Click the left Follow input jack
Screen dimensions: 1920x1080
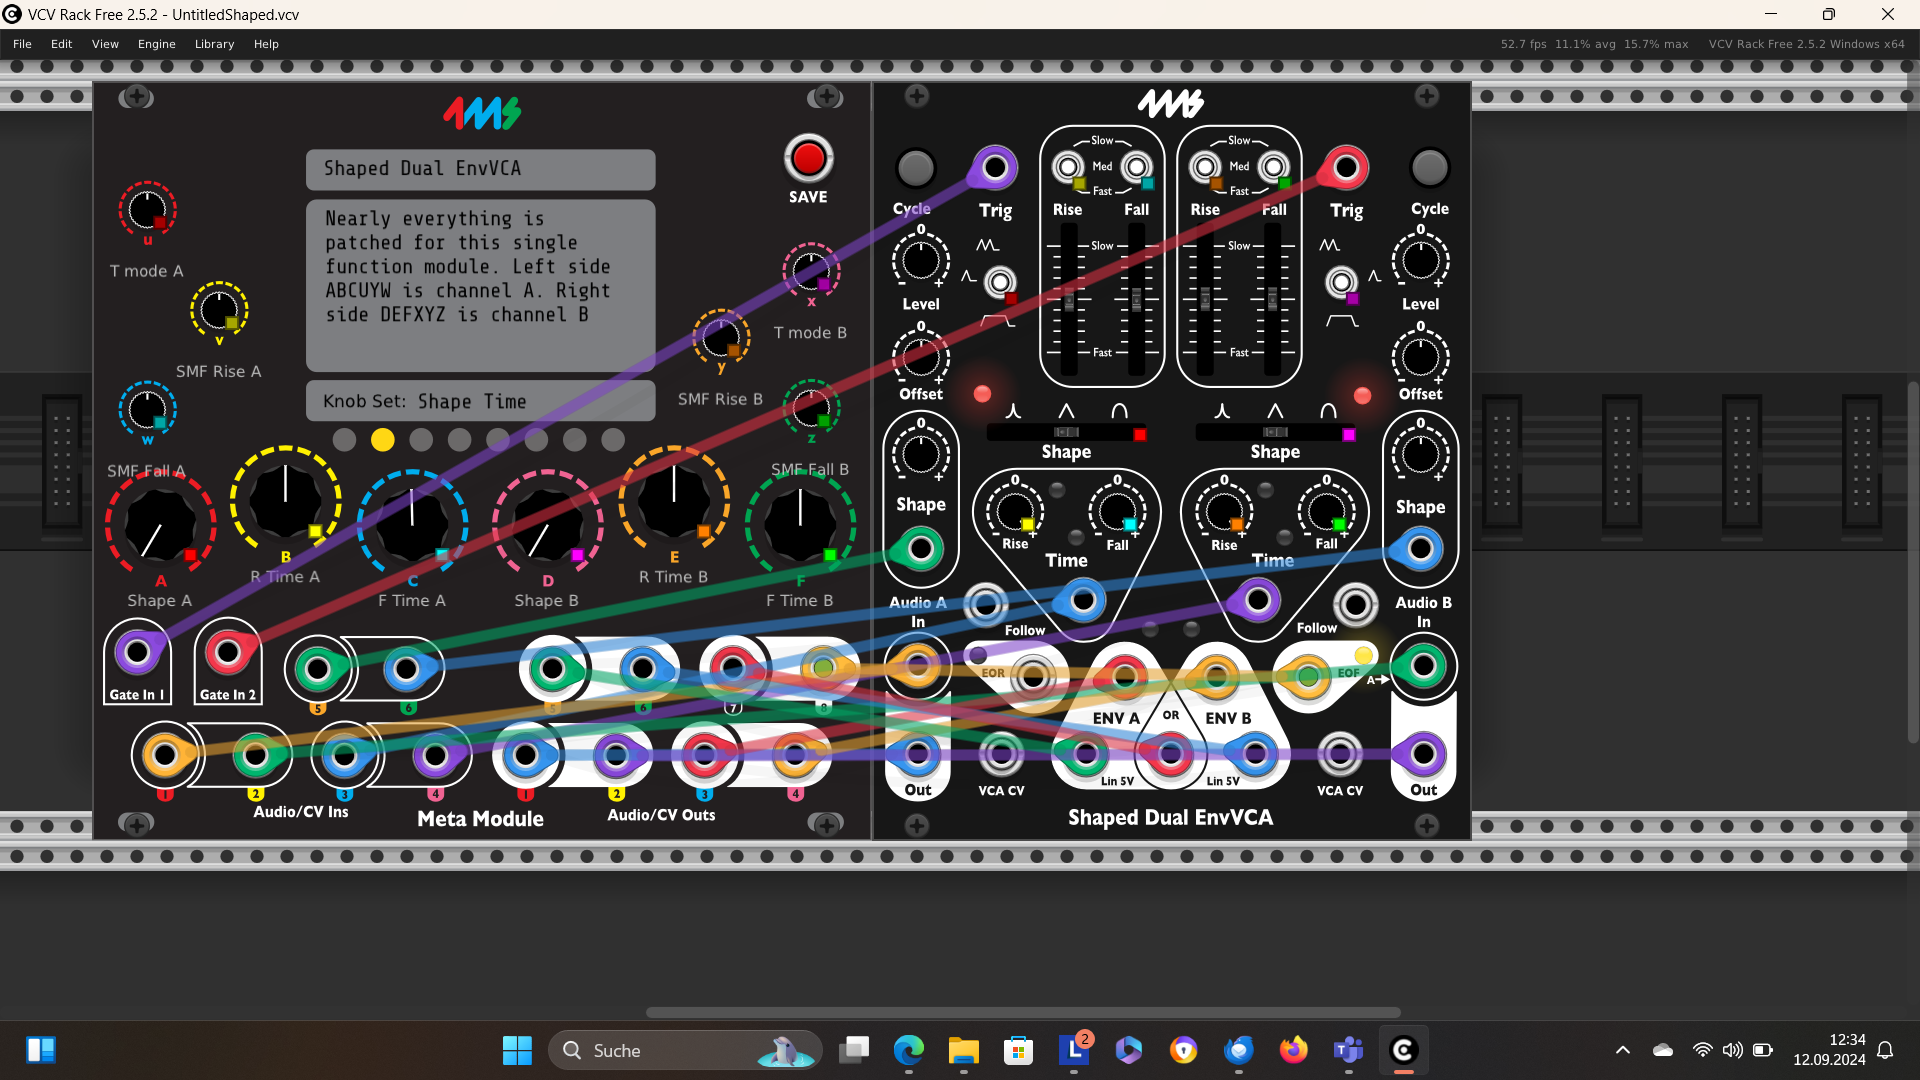985,604
